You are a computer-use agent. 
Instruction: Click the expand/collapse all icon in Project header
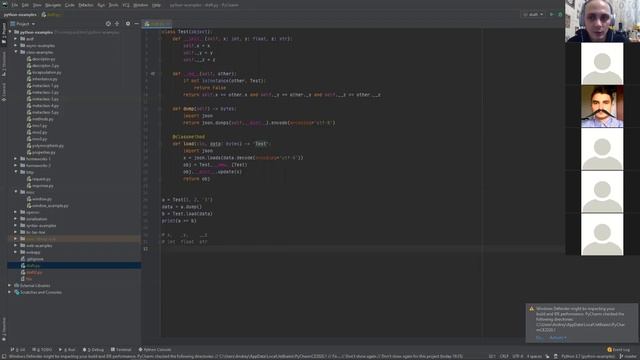point(117,24)
